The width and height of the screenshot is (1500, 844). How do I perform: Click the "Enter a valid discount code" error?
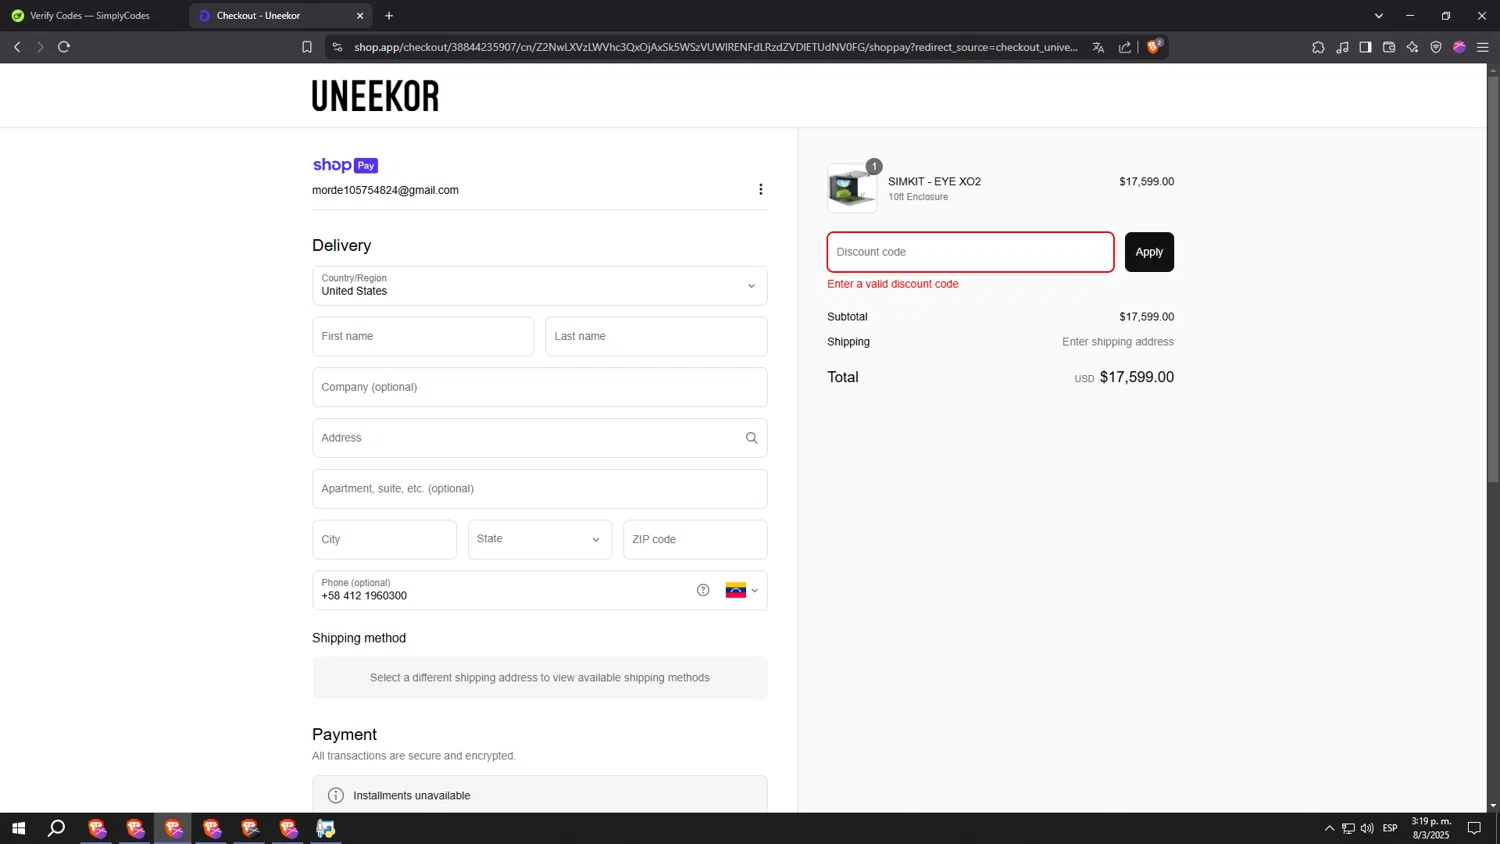pos(893,284)
